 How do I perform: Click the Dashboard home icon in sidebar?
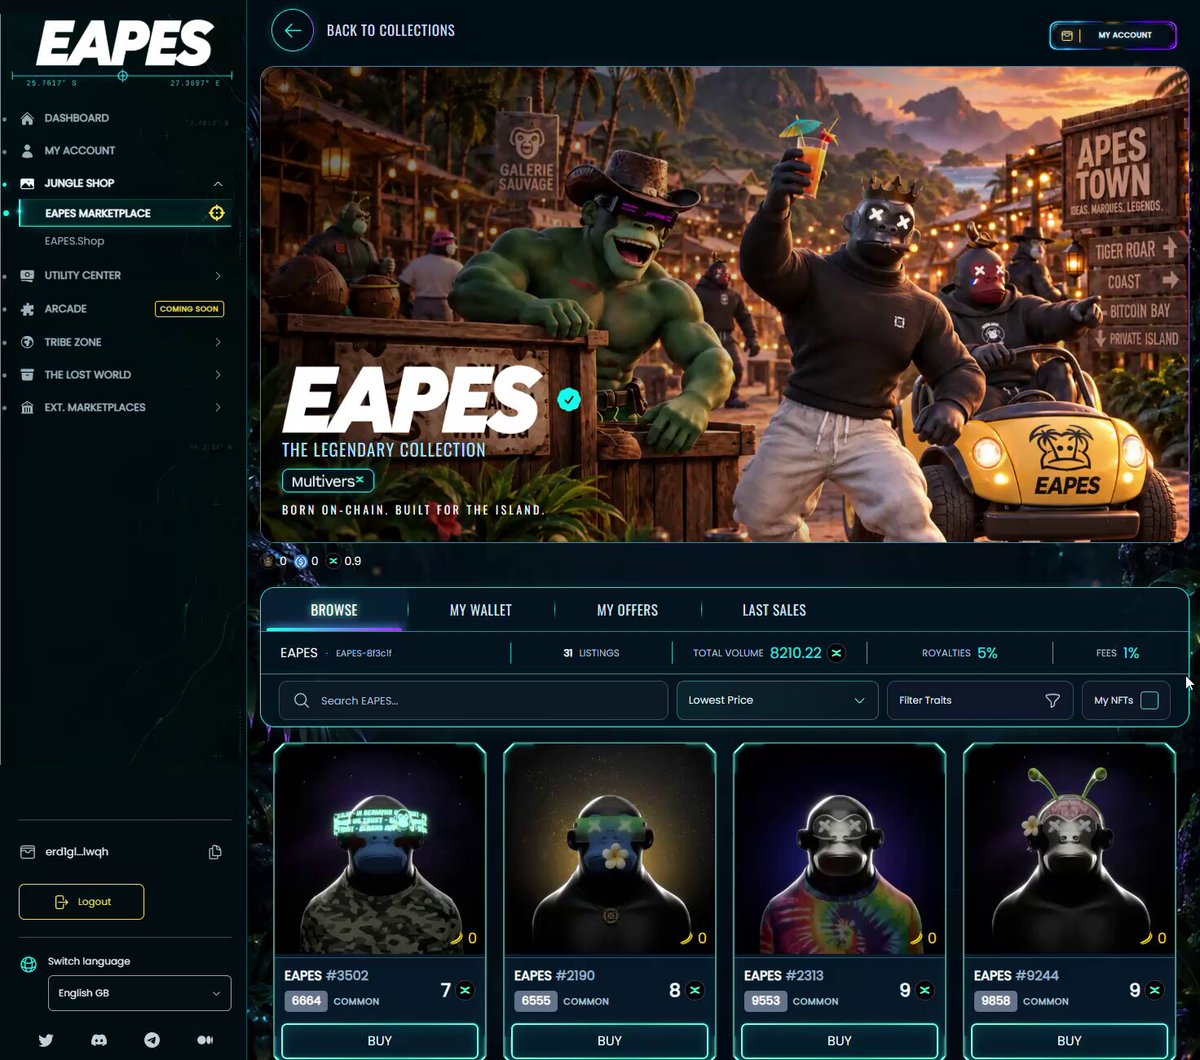point(27,118)
